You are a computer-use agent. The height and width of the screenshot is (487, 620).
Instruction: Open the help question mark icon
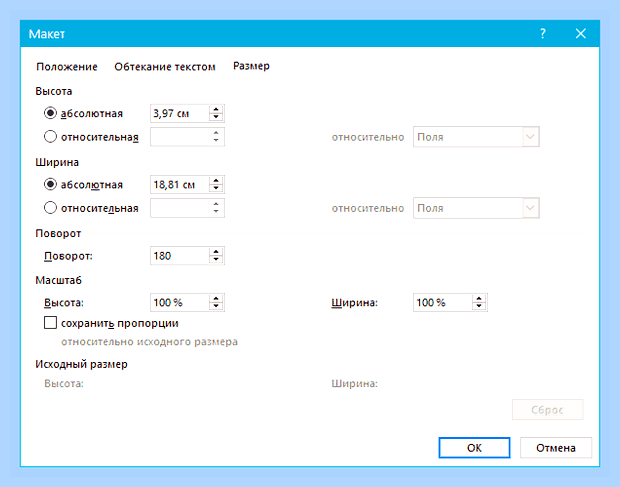click(x=543, y=33)
